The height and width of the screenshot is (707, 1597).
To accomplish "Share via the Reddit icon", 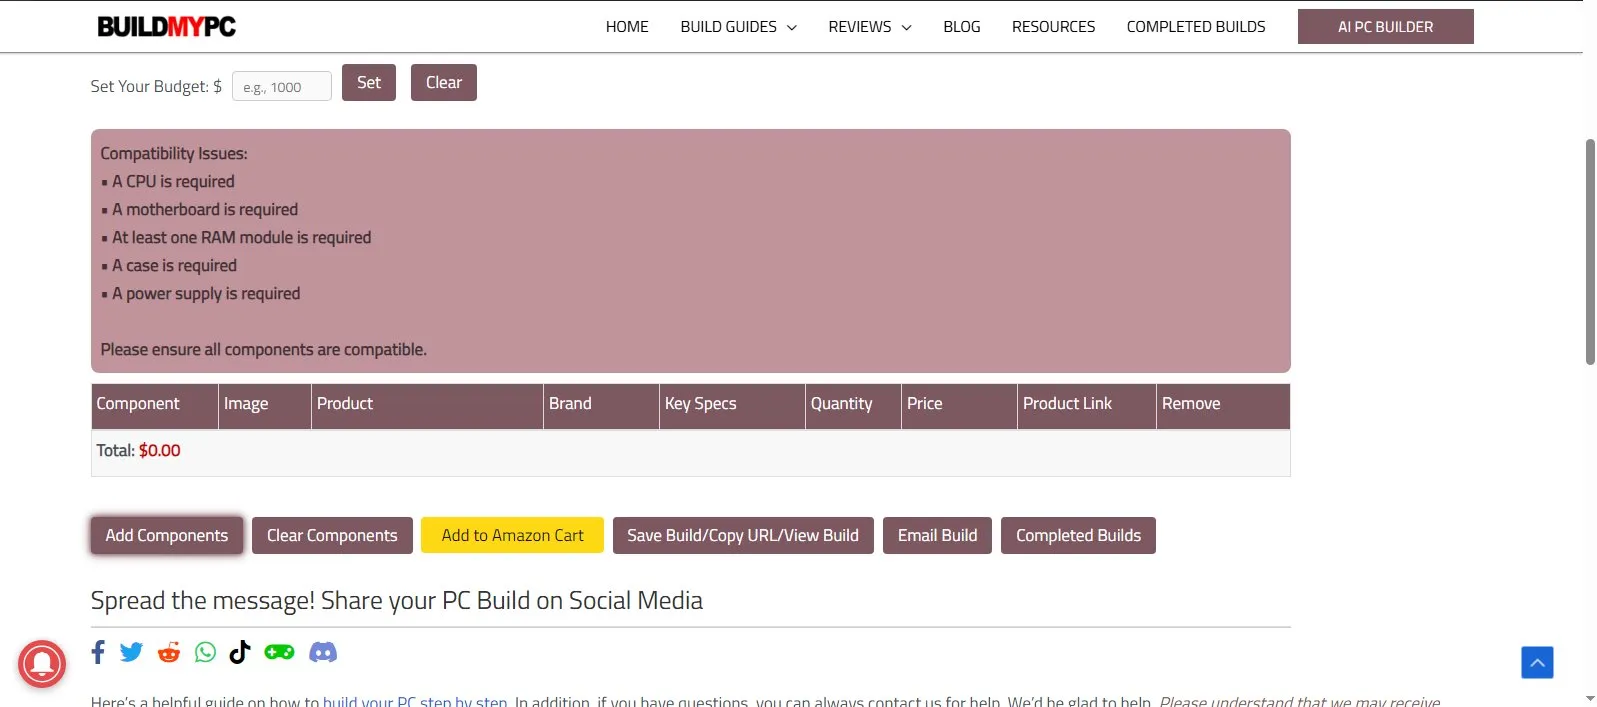I will [x=169, y=653].
